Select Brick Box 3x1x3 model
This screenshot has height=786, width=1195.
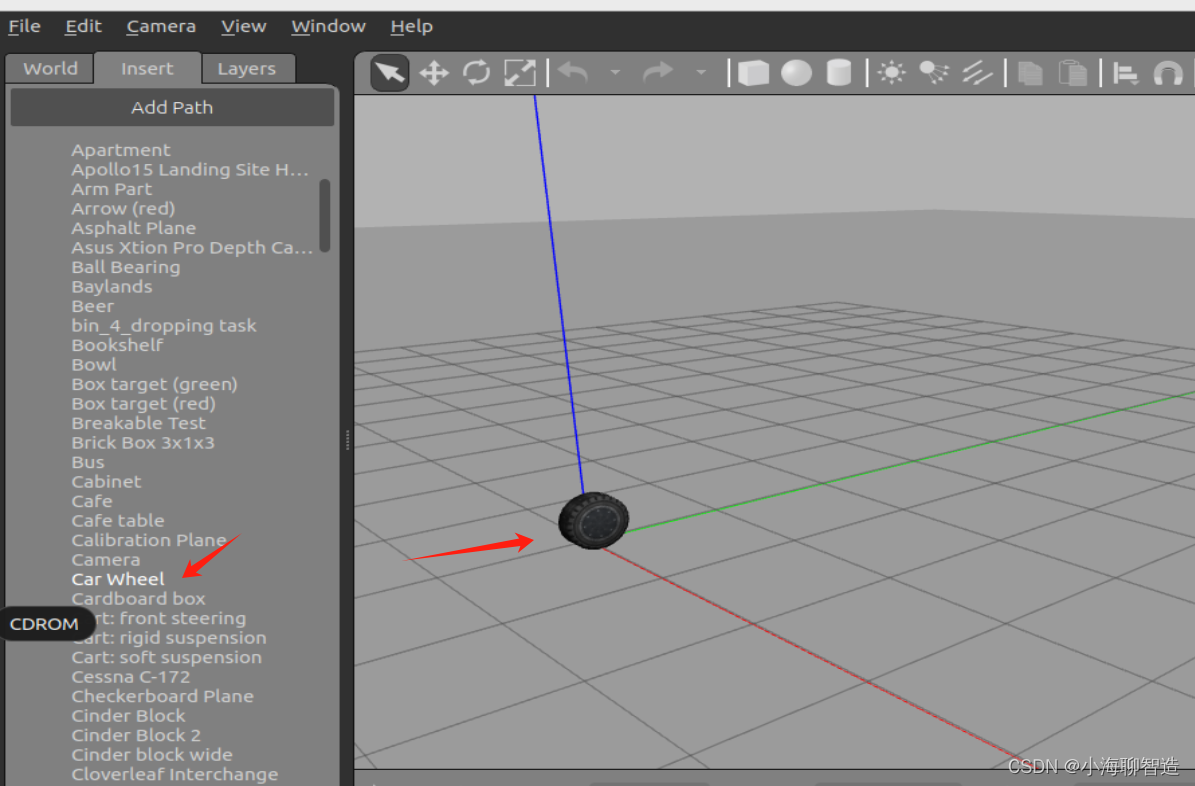pos(143,442)
